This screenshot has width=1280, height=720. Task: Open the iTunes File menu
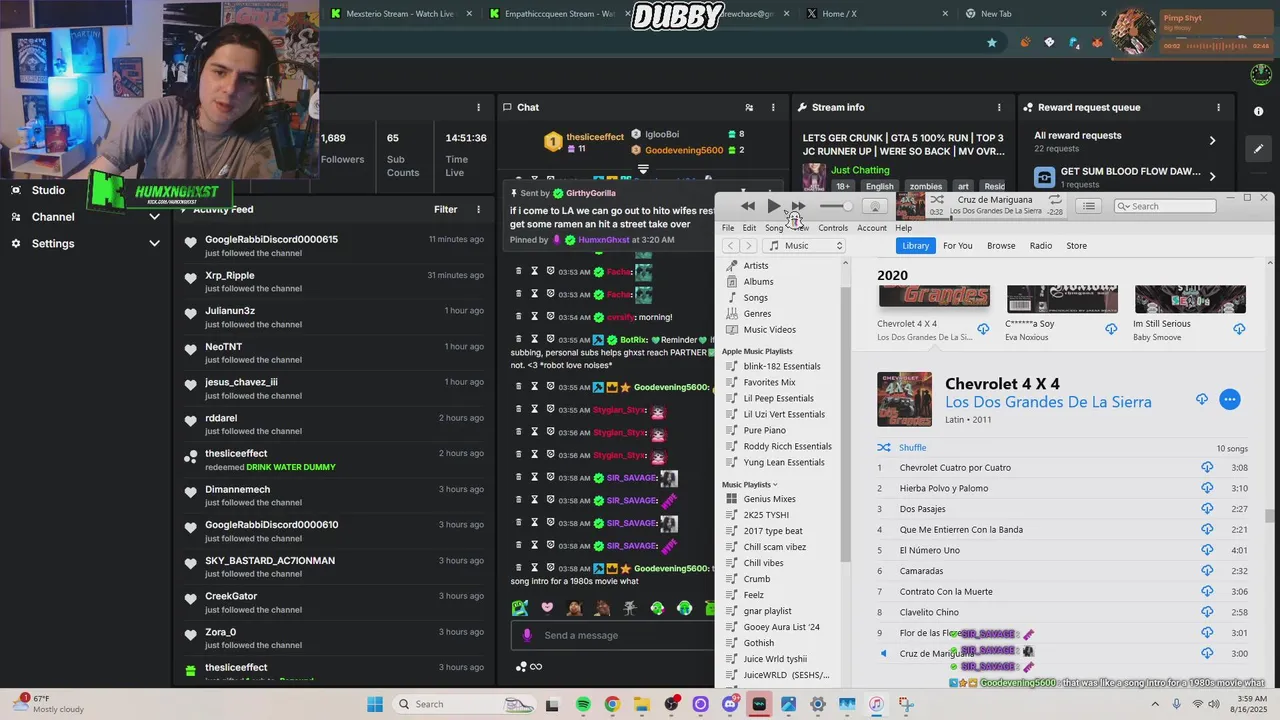[728, 228]
